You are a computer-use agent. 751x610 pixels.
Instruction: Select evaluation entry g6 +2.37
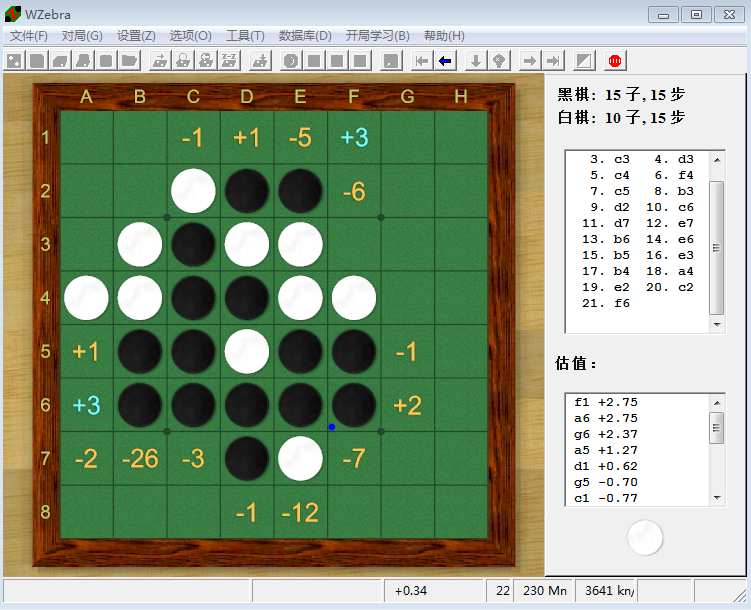click(x=606, y=434)
